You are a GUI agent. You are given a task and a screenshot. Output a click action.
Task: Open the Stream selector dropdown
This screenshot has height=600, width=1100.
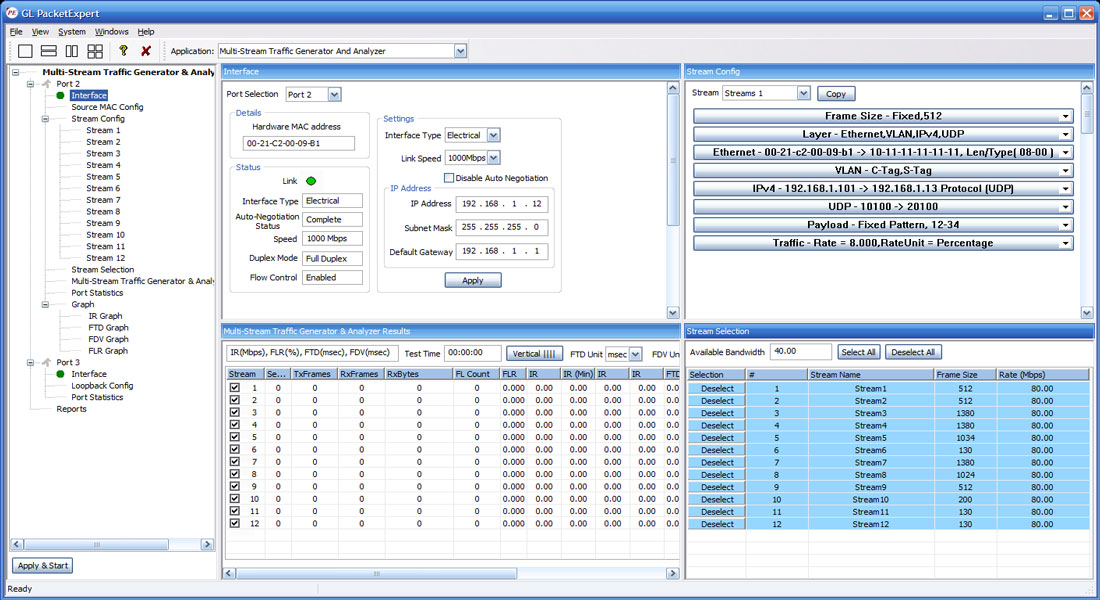point(804,93)
